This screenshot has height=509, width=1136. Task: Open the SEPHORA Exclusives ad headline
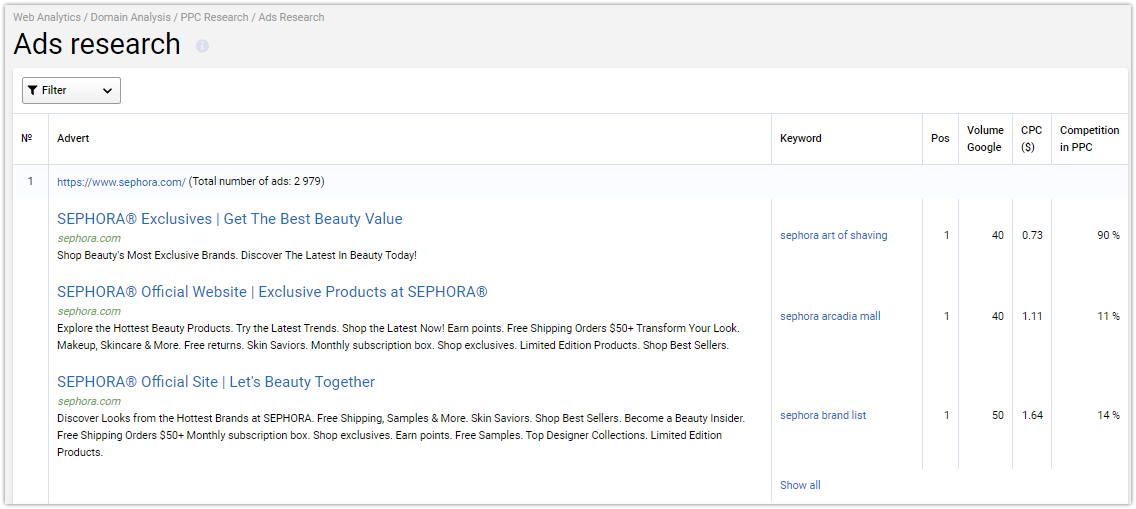click(x=230, y=219)
